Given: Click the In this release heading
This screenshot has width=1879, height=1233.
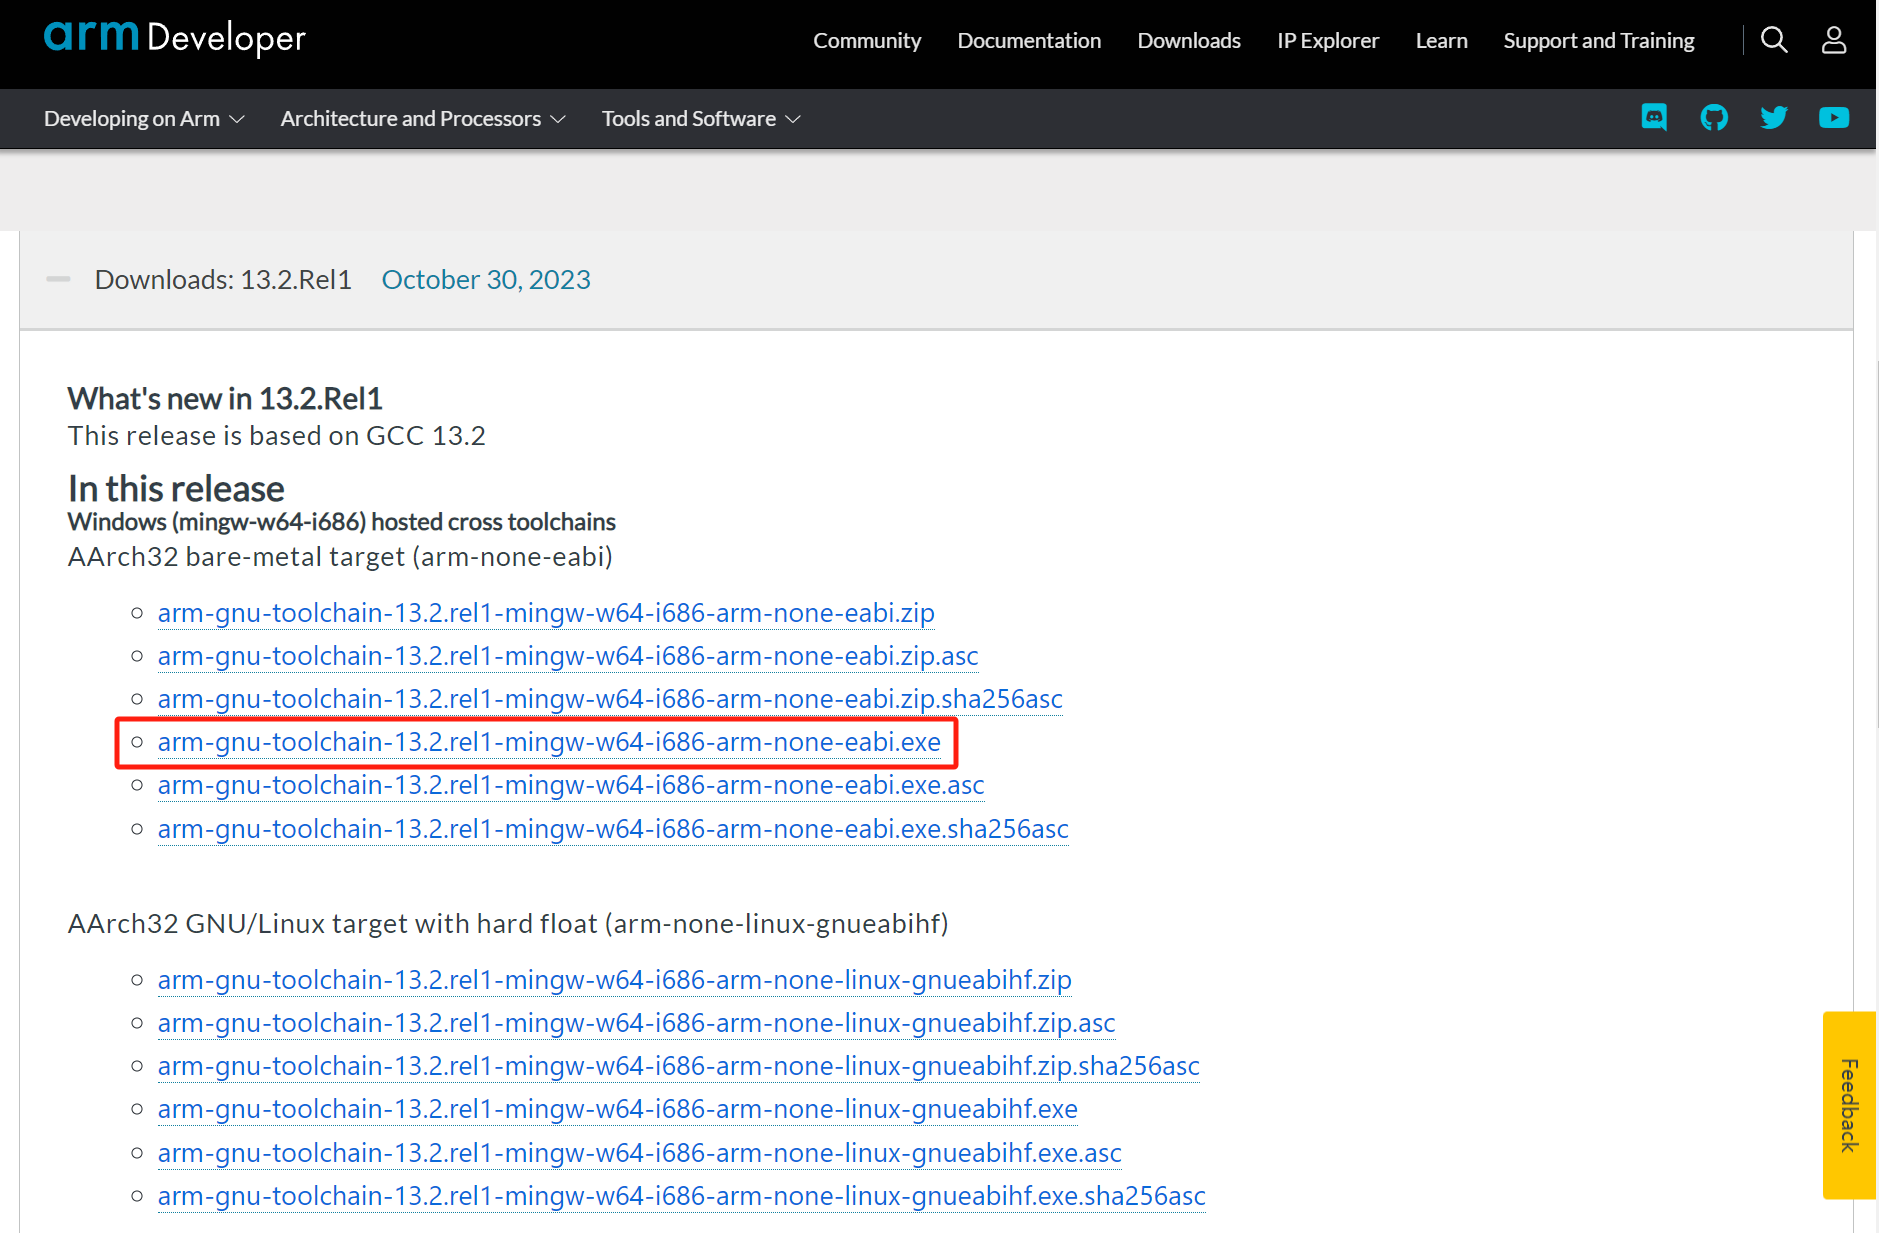Looking at the screenshot, I should (x=176, y=489).
